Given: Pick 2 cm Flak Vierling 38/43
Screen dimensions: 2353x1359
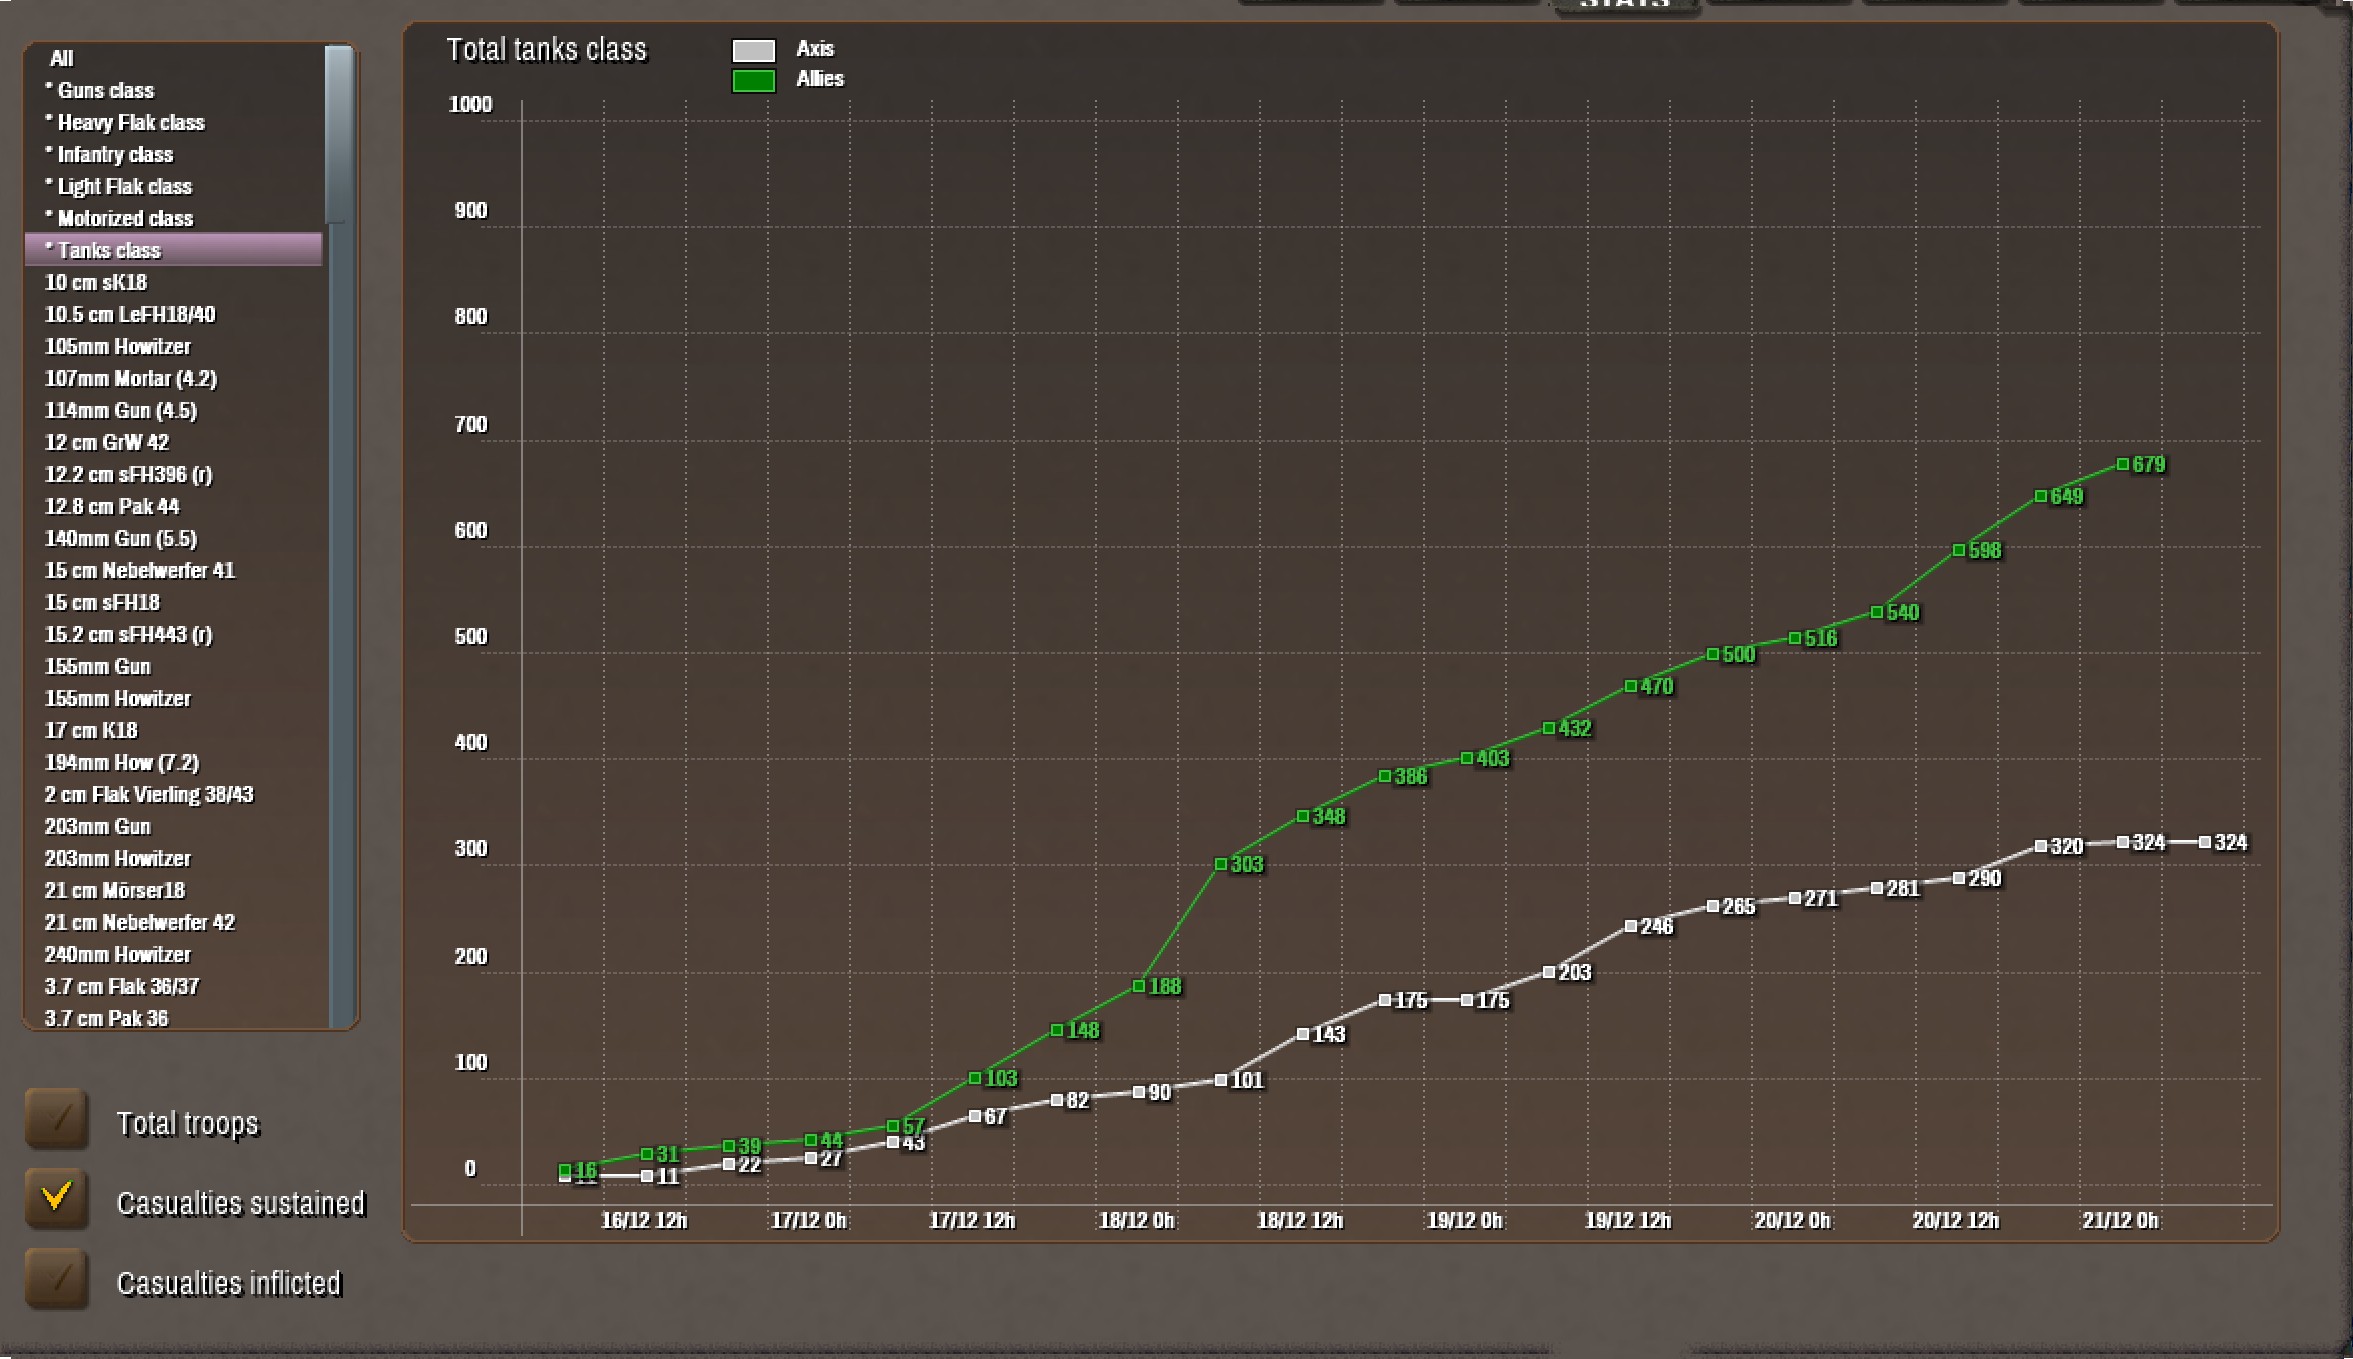Looking at the screenshot, I should pos(148,795).
